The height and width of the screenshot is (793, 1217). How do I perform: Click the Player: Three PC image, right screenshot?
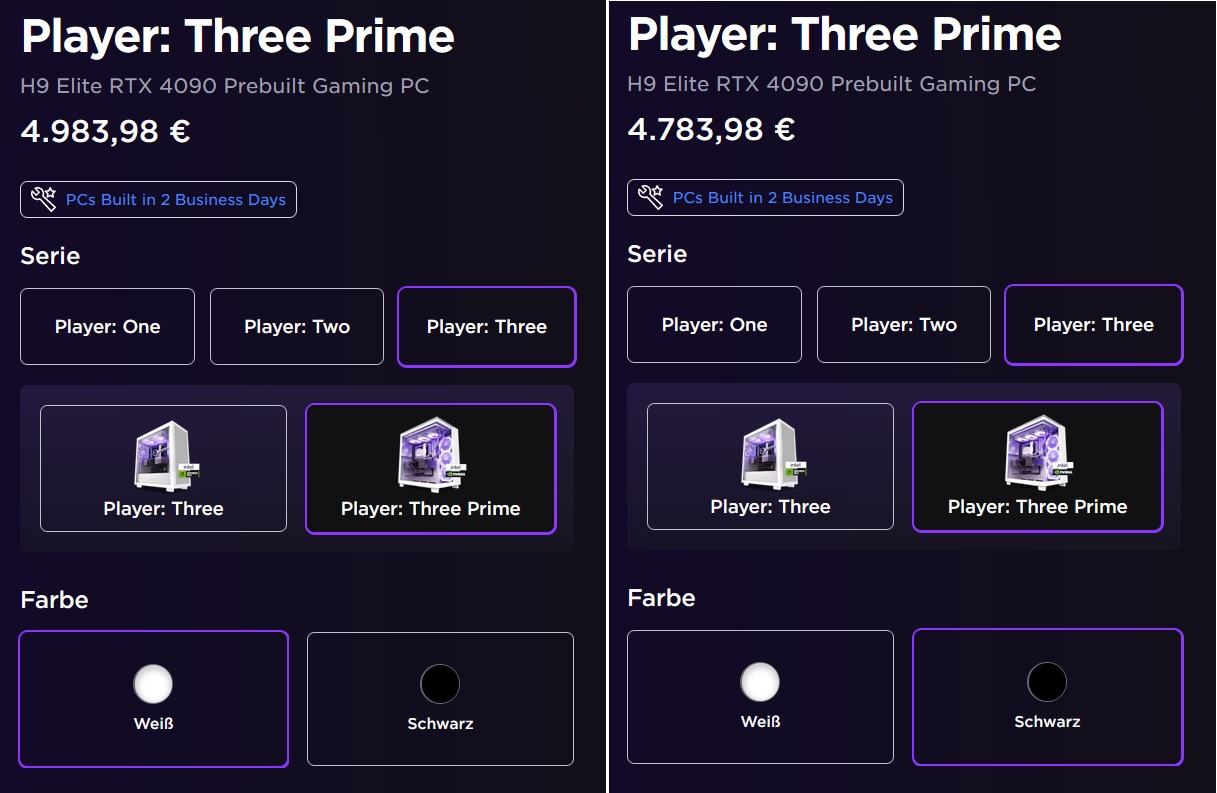[770, 457]
